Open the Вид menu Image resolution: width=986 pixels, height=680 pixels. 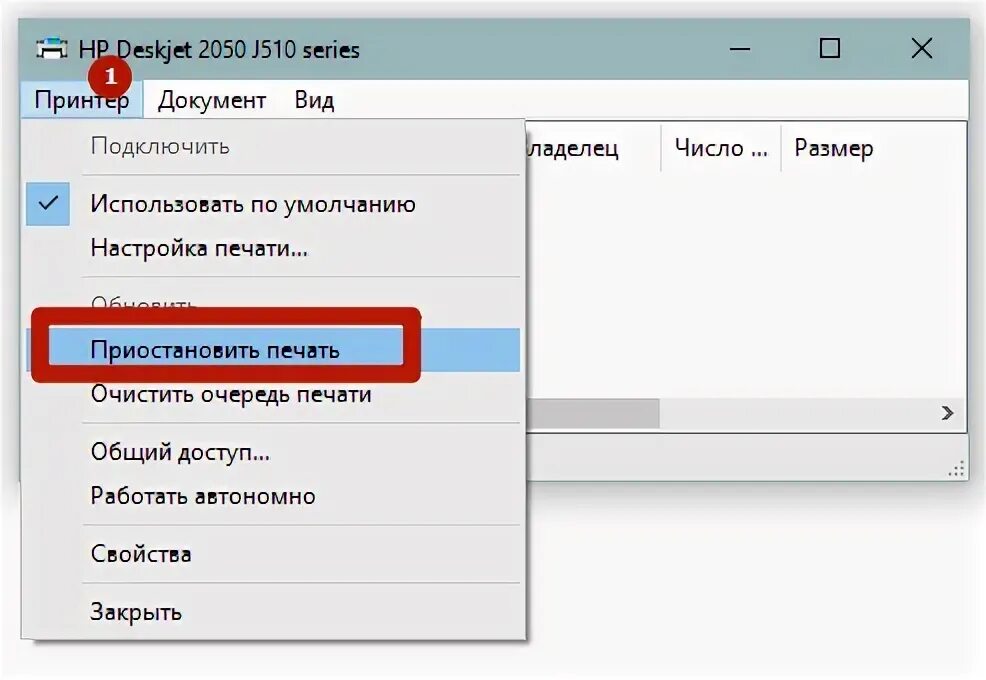(x=314, y=100)
